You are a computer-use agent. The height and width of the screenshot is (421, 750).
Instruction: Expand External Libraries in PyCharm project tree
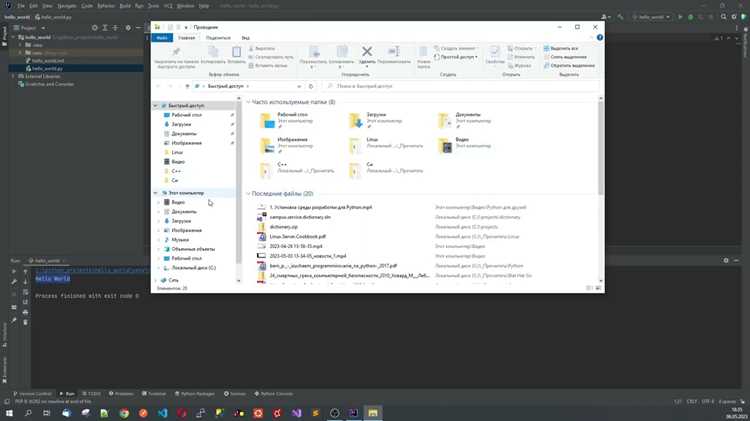coord(13,76)
